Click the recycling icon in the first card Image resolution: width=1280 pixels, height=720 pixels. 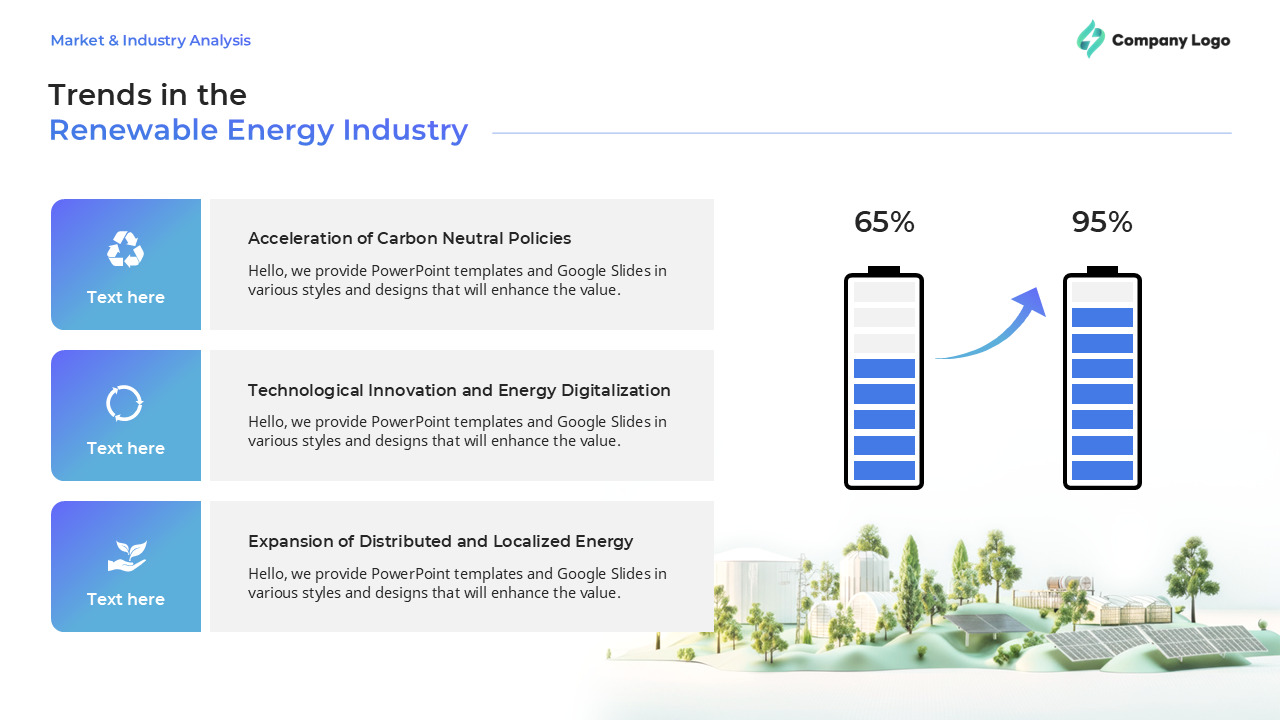pyautogui.click(x=125, y=249)
